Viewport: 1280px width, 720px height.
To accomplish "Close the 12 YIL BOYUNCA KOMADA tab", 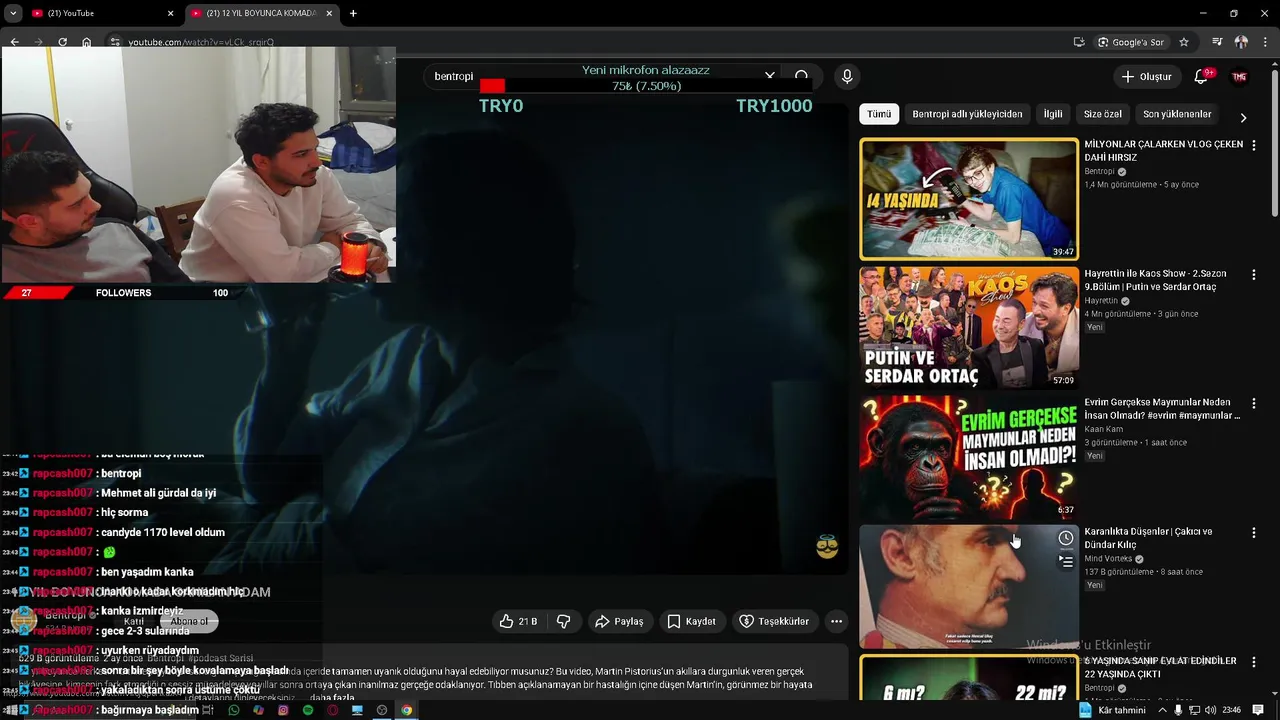I will click(329, 13).
